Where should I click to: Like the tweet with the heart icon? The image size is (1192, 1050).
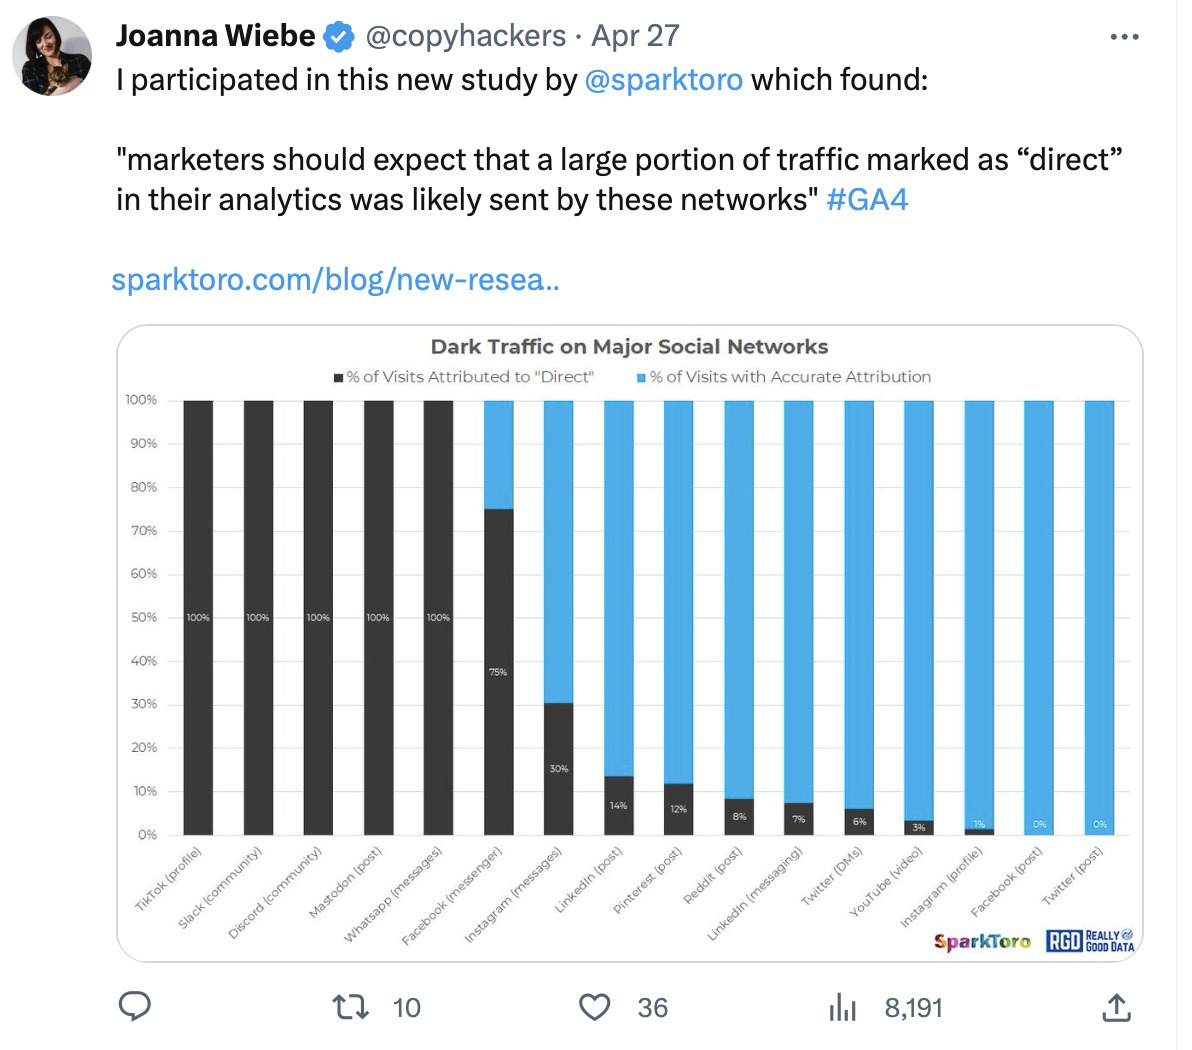point(595,1006)
